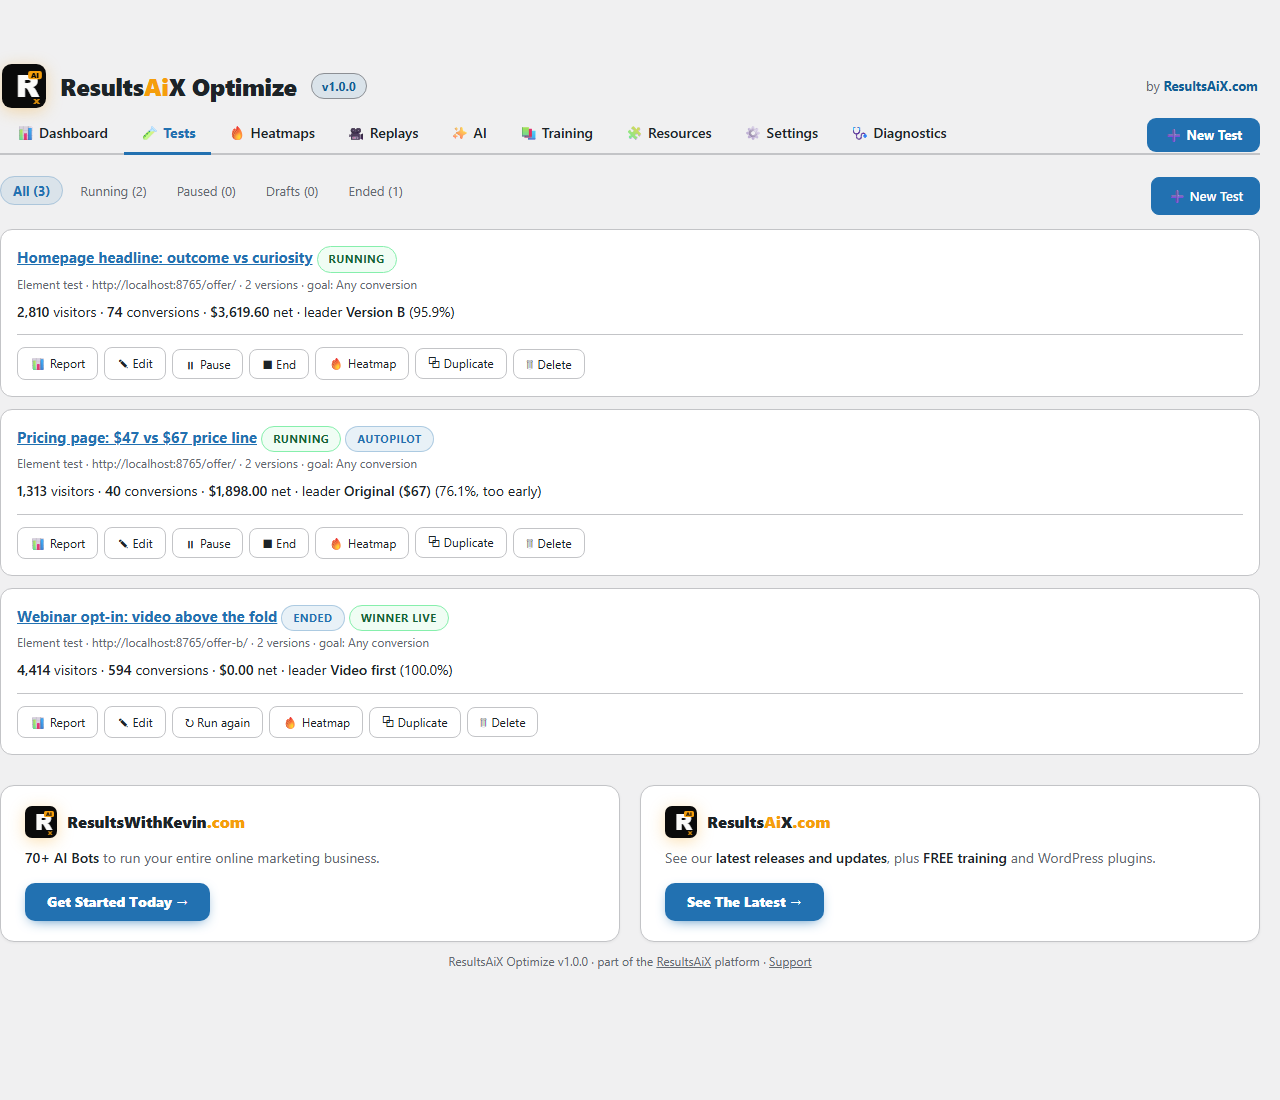This screenshot has width=1280, height=1100.
Task: Click the Support link in the footer
Action: click(790, 962)
